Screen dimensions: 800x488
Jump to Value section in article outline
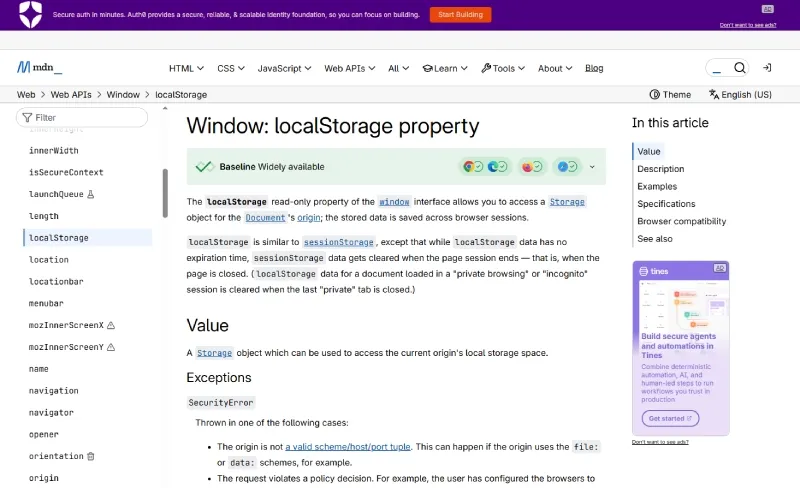point(648,151)
